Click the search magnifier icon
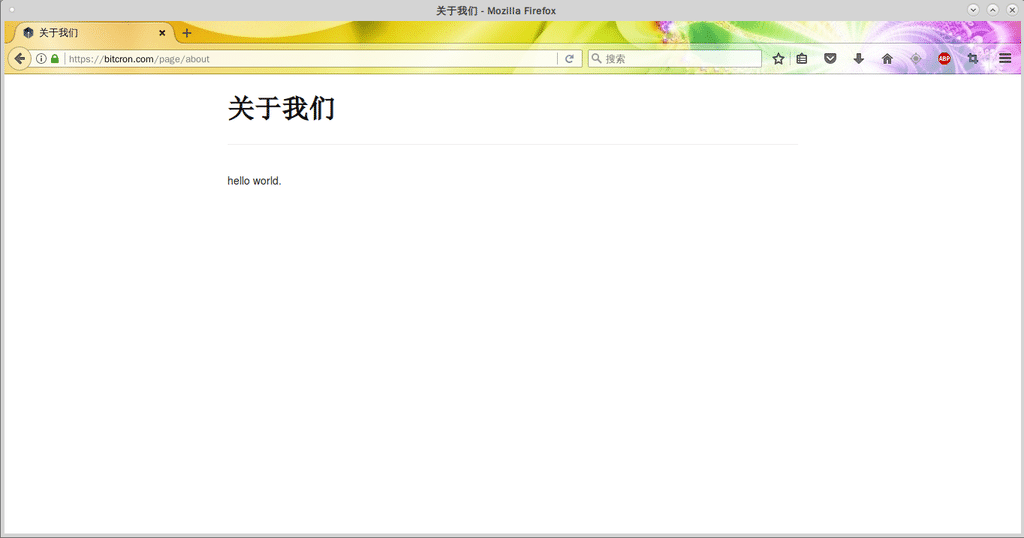The image size is (1024, 538). point(596,58)
